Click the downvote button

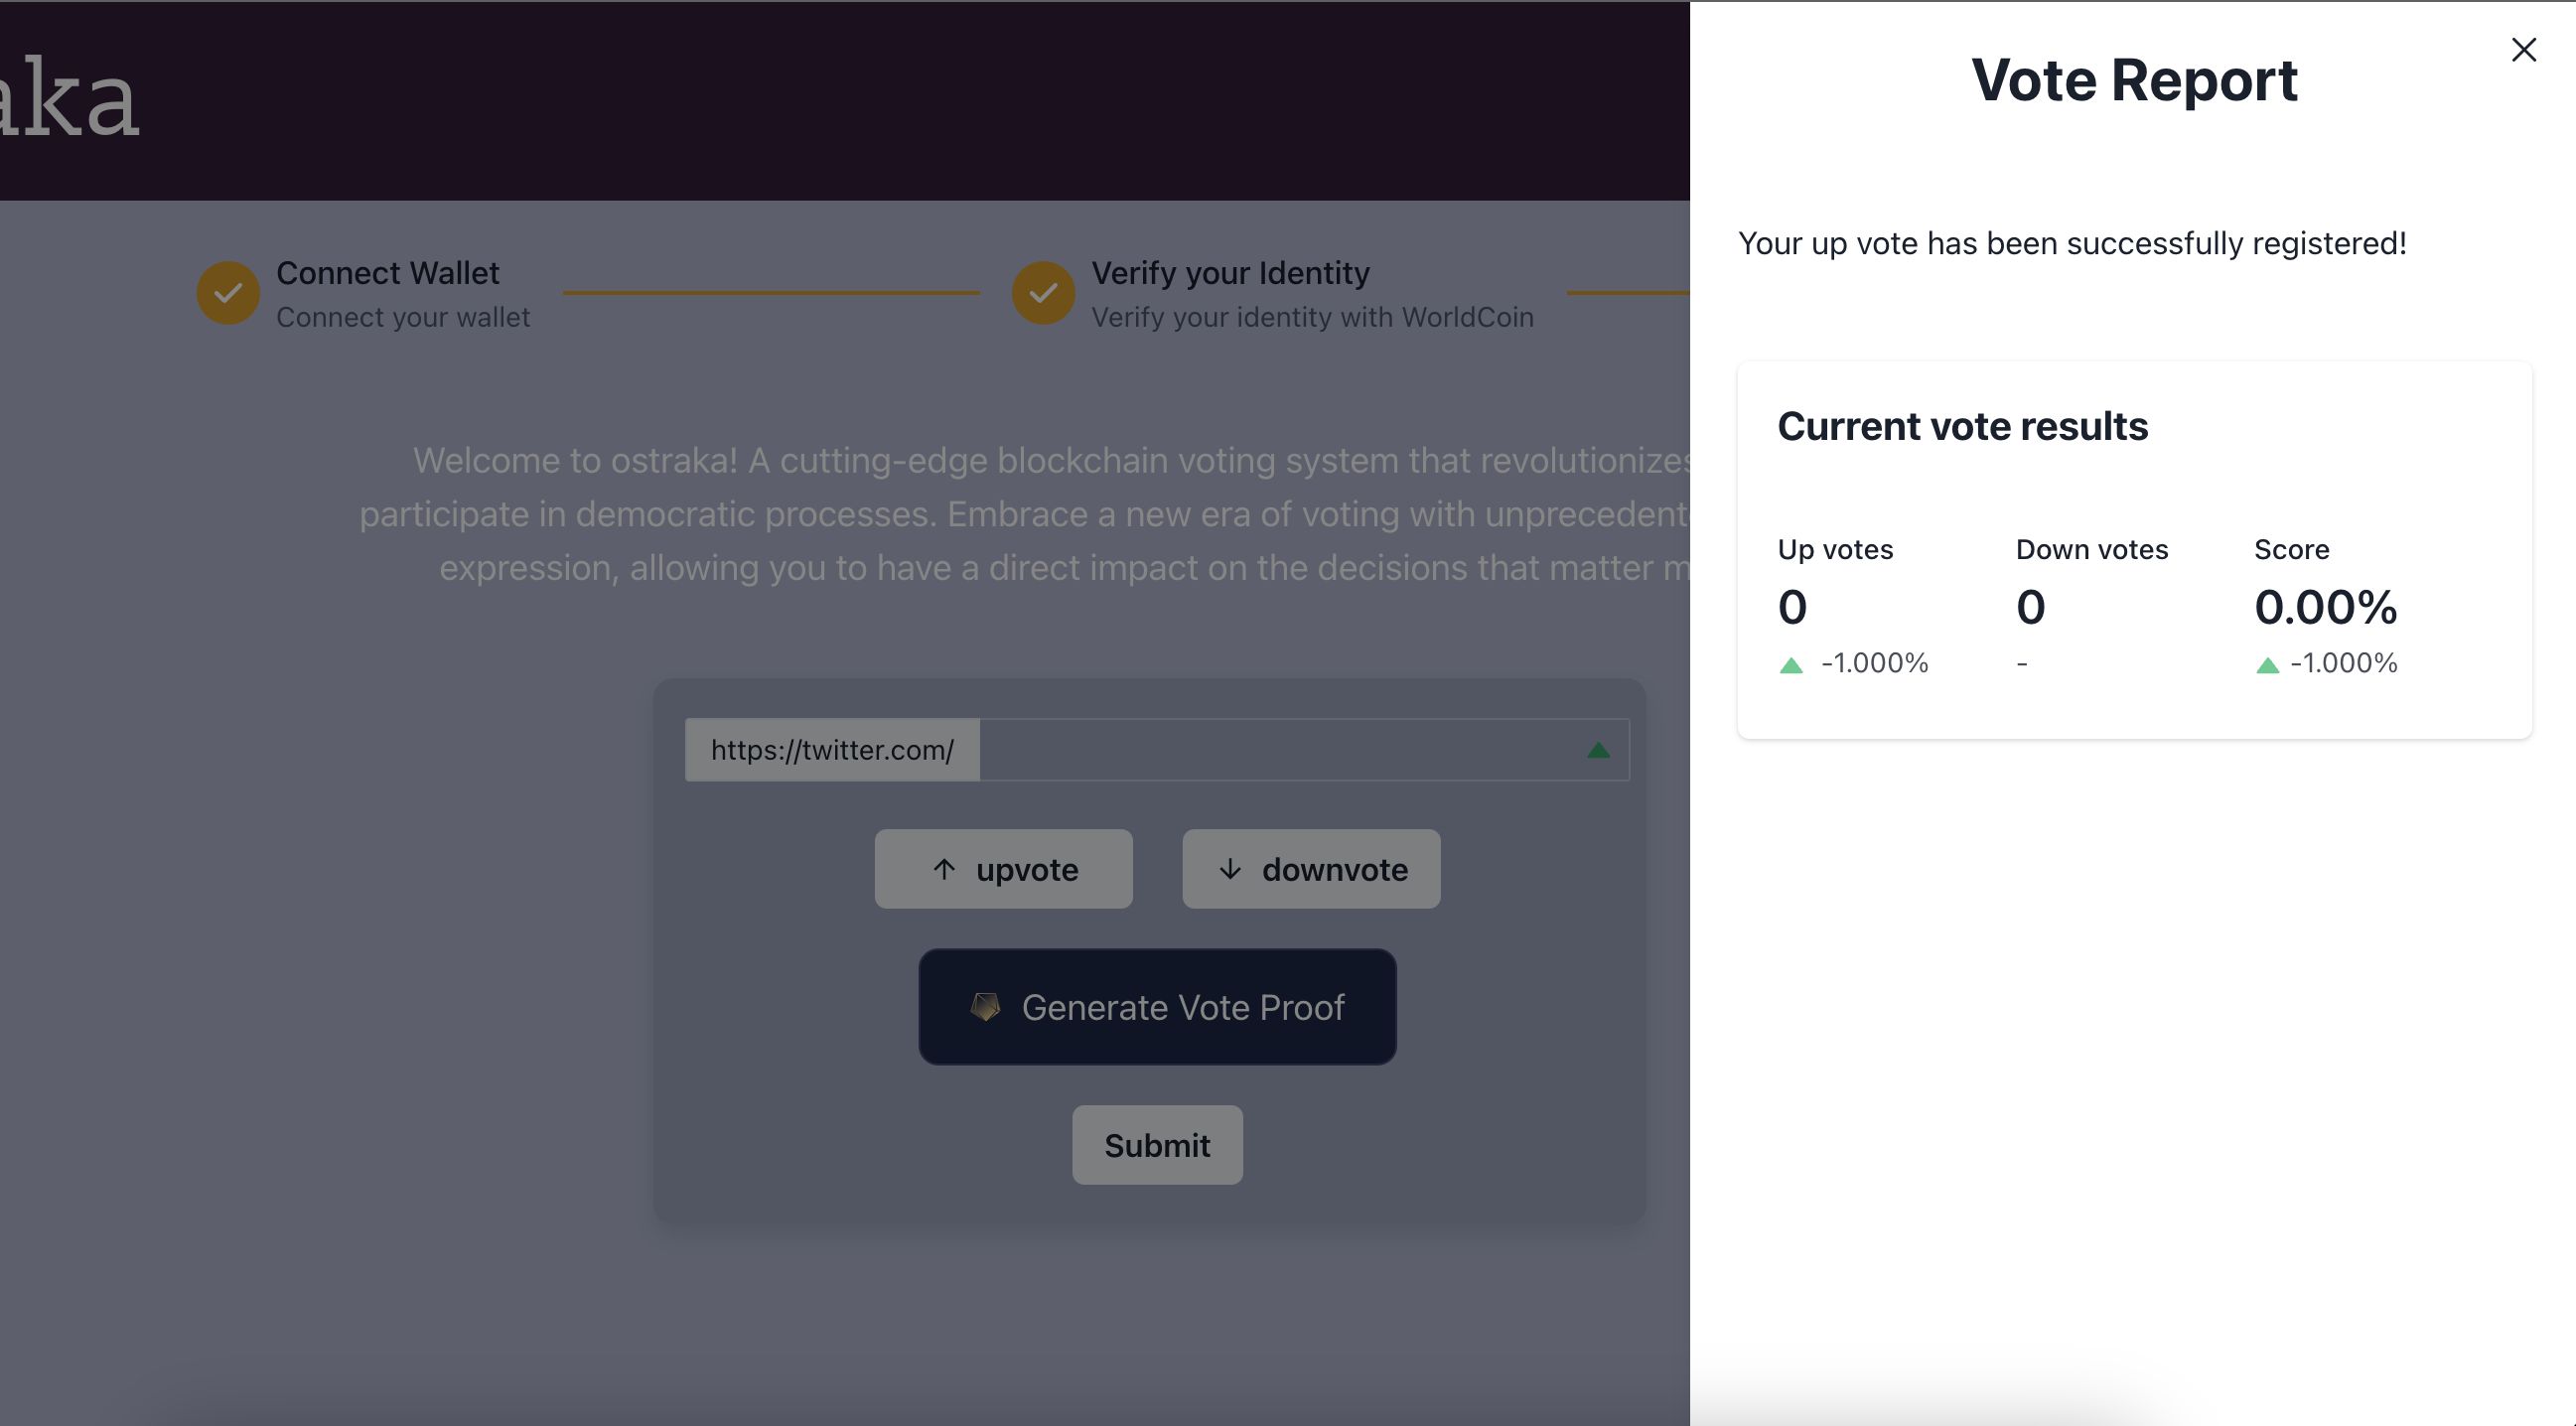(1311, 869)
